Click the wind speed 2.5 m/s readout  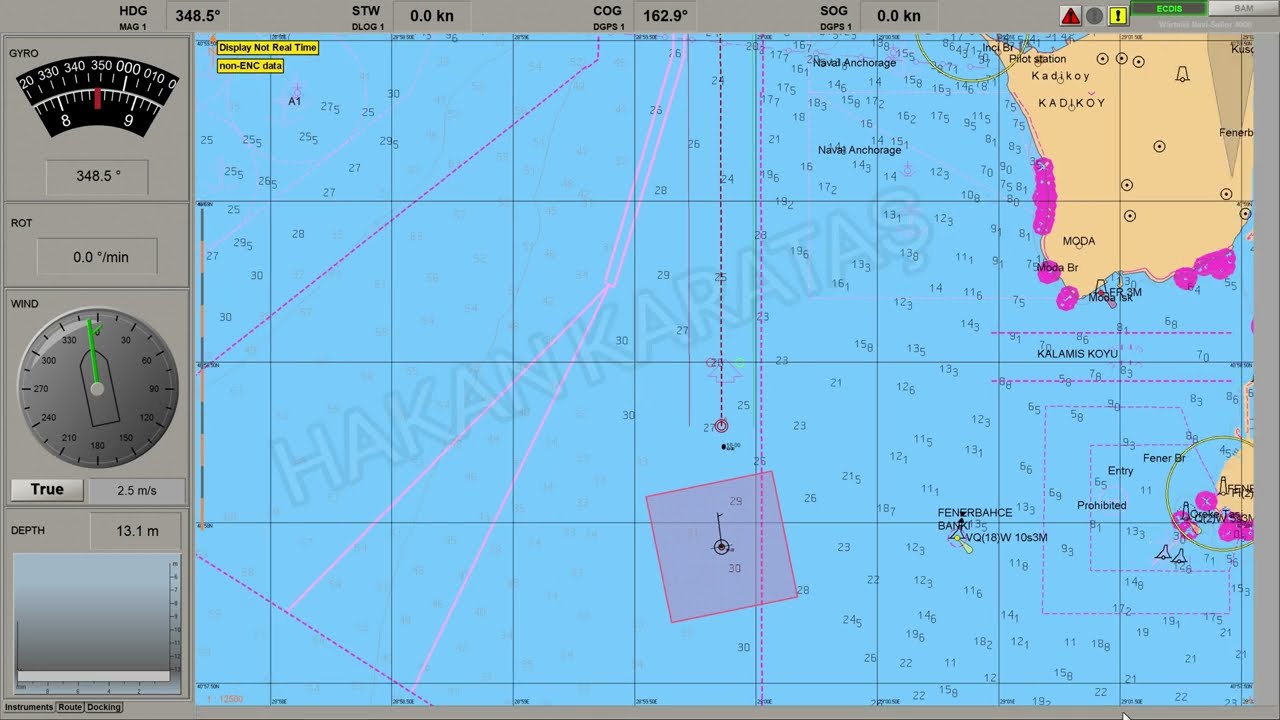[137, 490]
